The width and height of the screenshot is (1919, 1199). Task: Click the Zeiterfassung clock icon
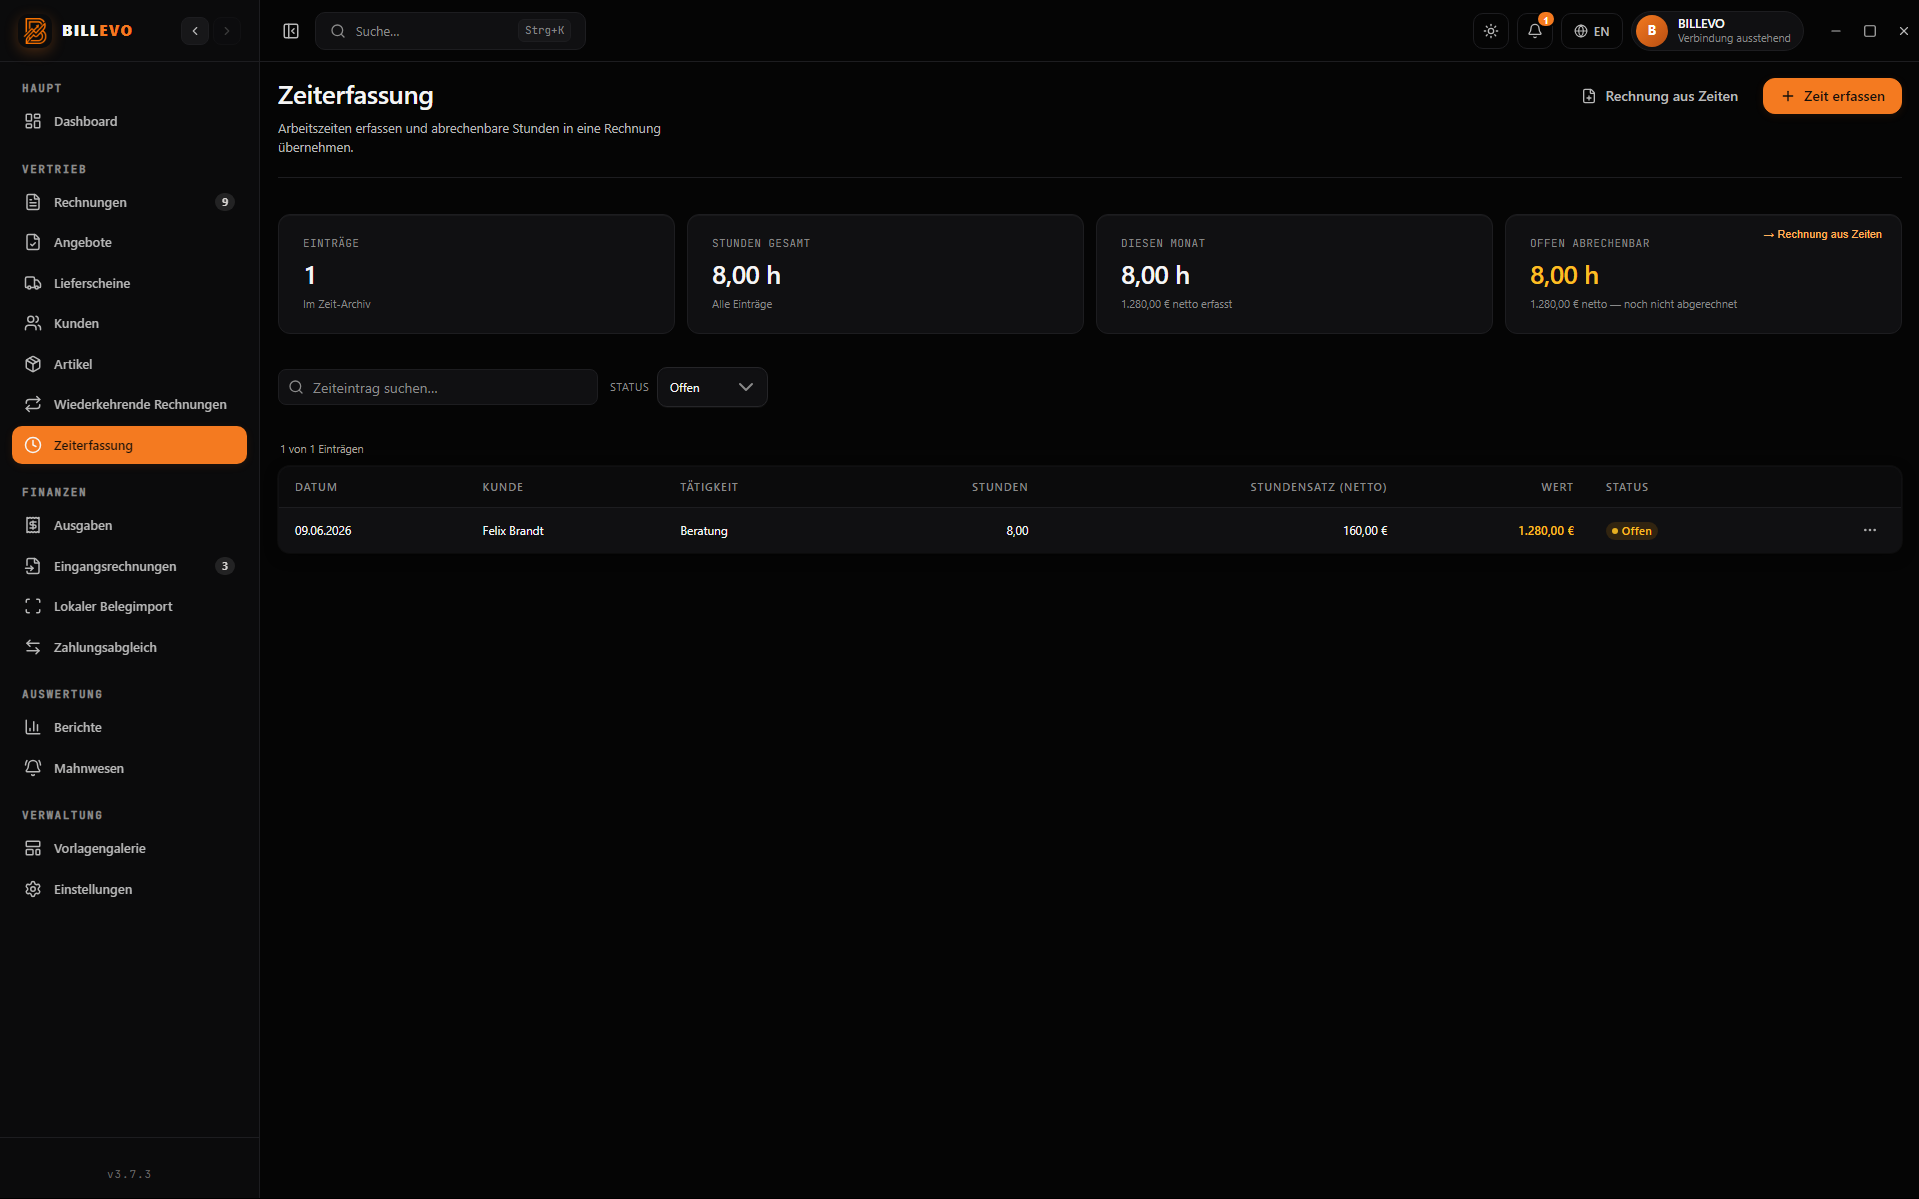point(33,445)
